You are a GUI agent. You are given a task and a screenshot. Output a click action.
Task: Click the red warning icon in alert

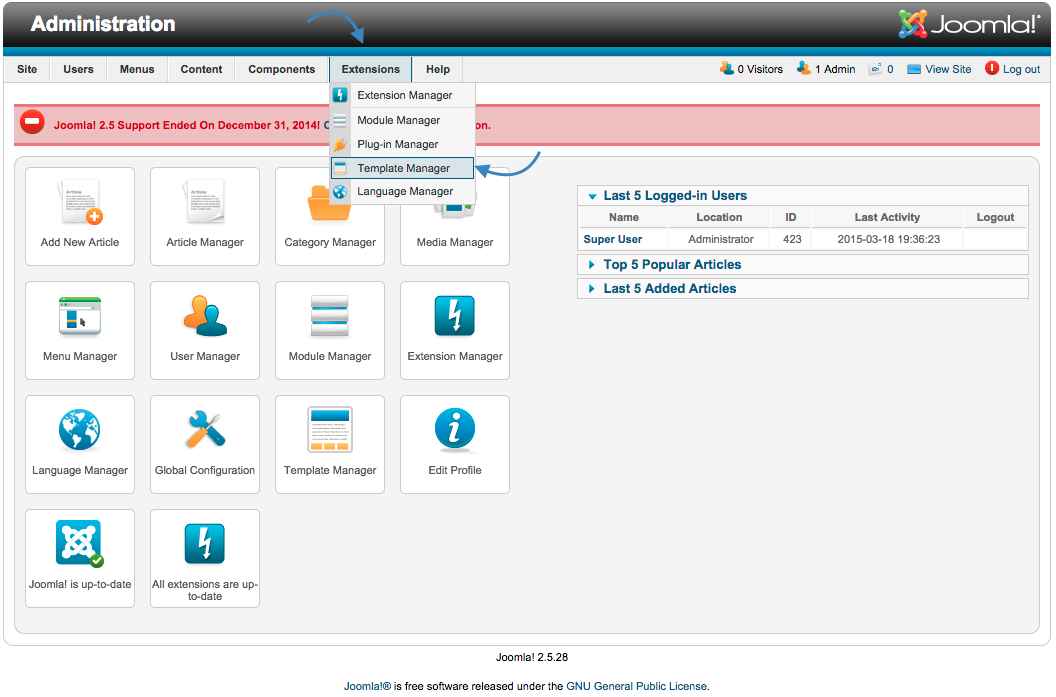tap(32, 122)
